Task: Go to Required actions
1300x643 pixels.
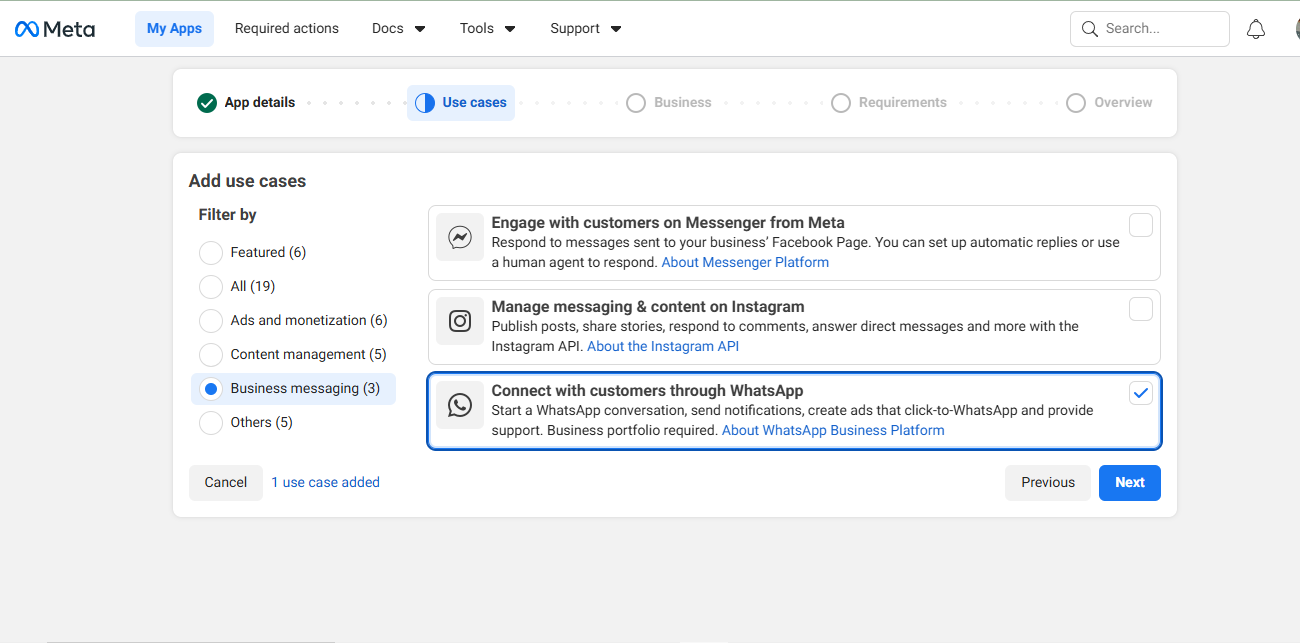Action: (x=287, y=28)
